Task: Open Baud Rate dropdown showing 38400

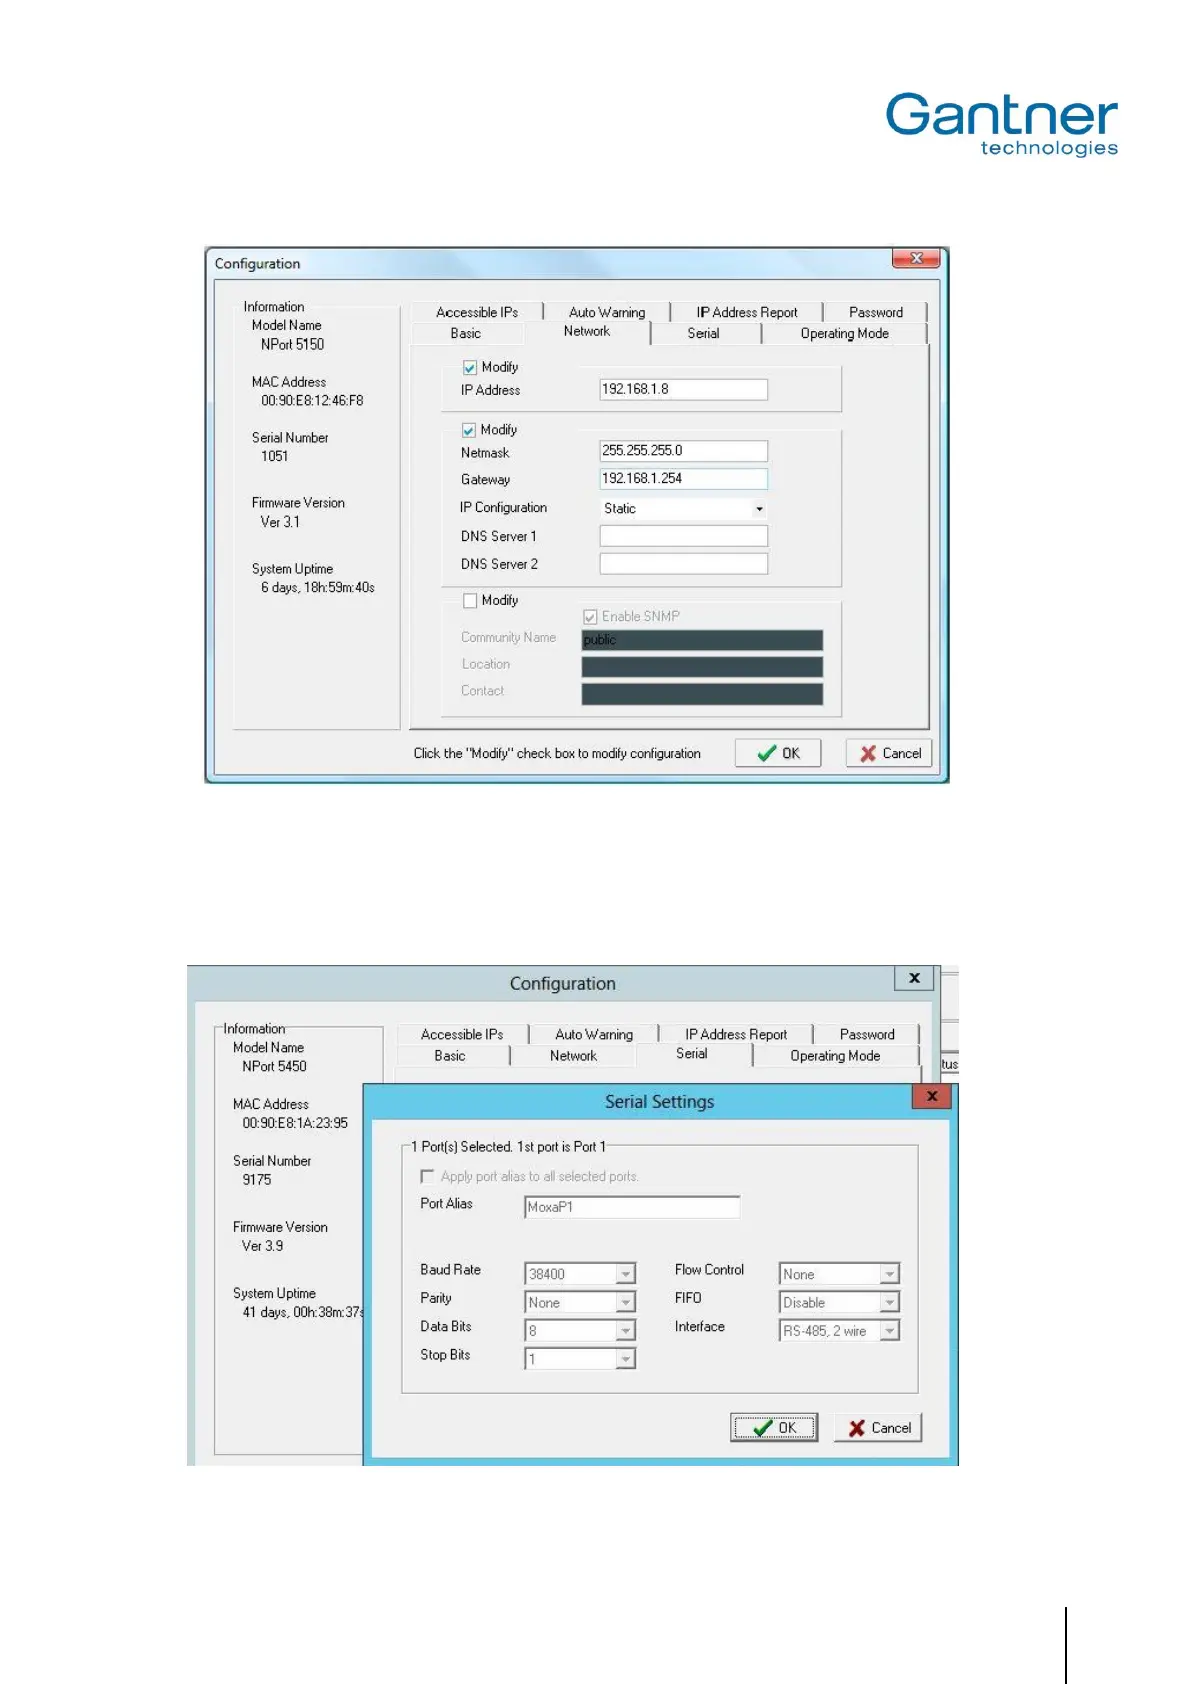Action: point(580,1274)
